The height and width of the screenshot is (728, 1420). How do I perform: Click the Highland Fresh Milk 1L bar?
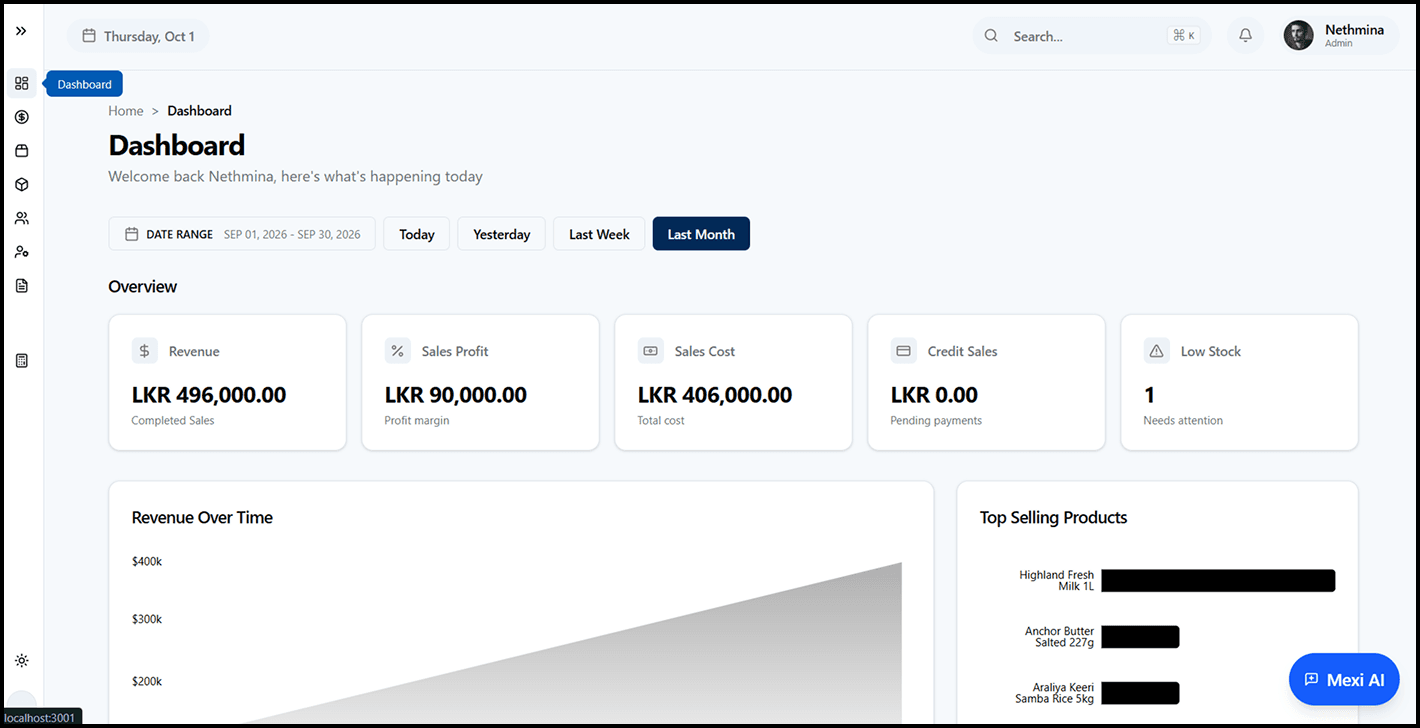1218,581
